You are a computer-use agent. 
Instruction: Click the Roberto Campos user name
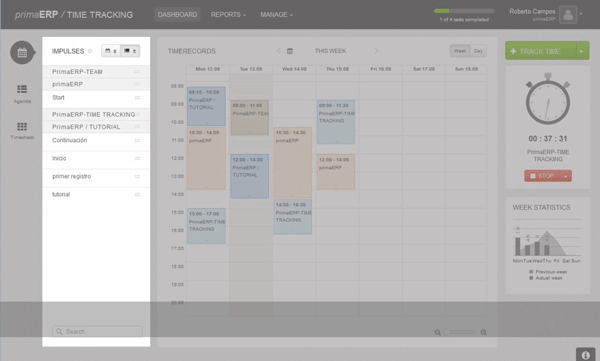(532, 11)
